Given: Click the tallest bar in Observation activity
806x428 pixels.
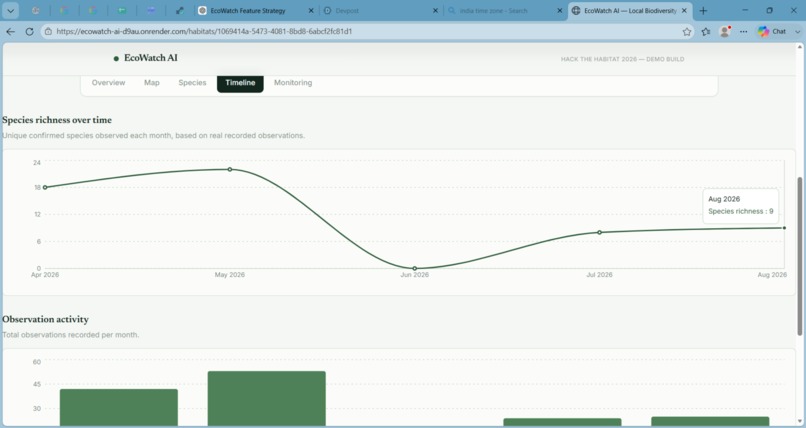Looking at the screenshot, I should [267, 399].
